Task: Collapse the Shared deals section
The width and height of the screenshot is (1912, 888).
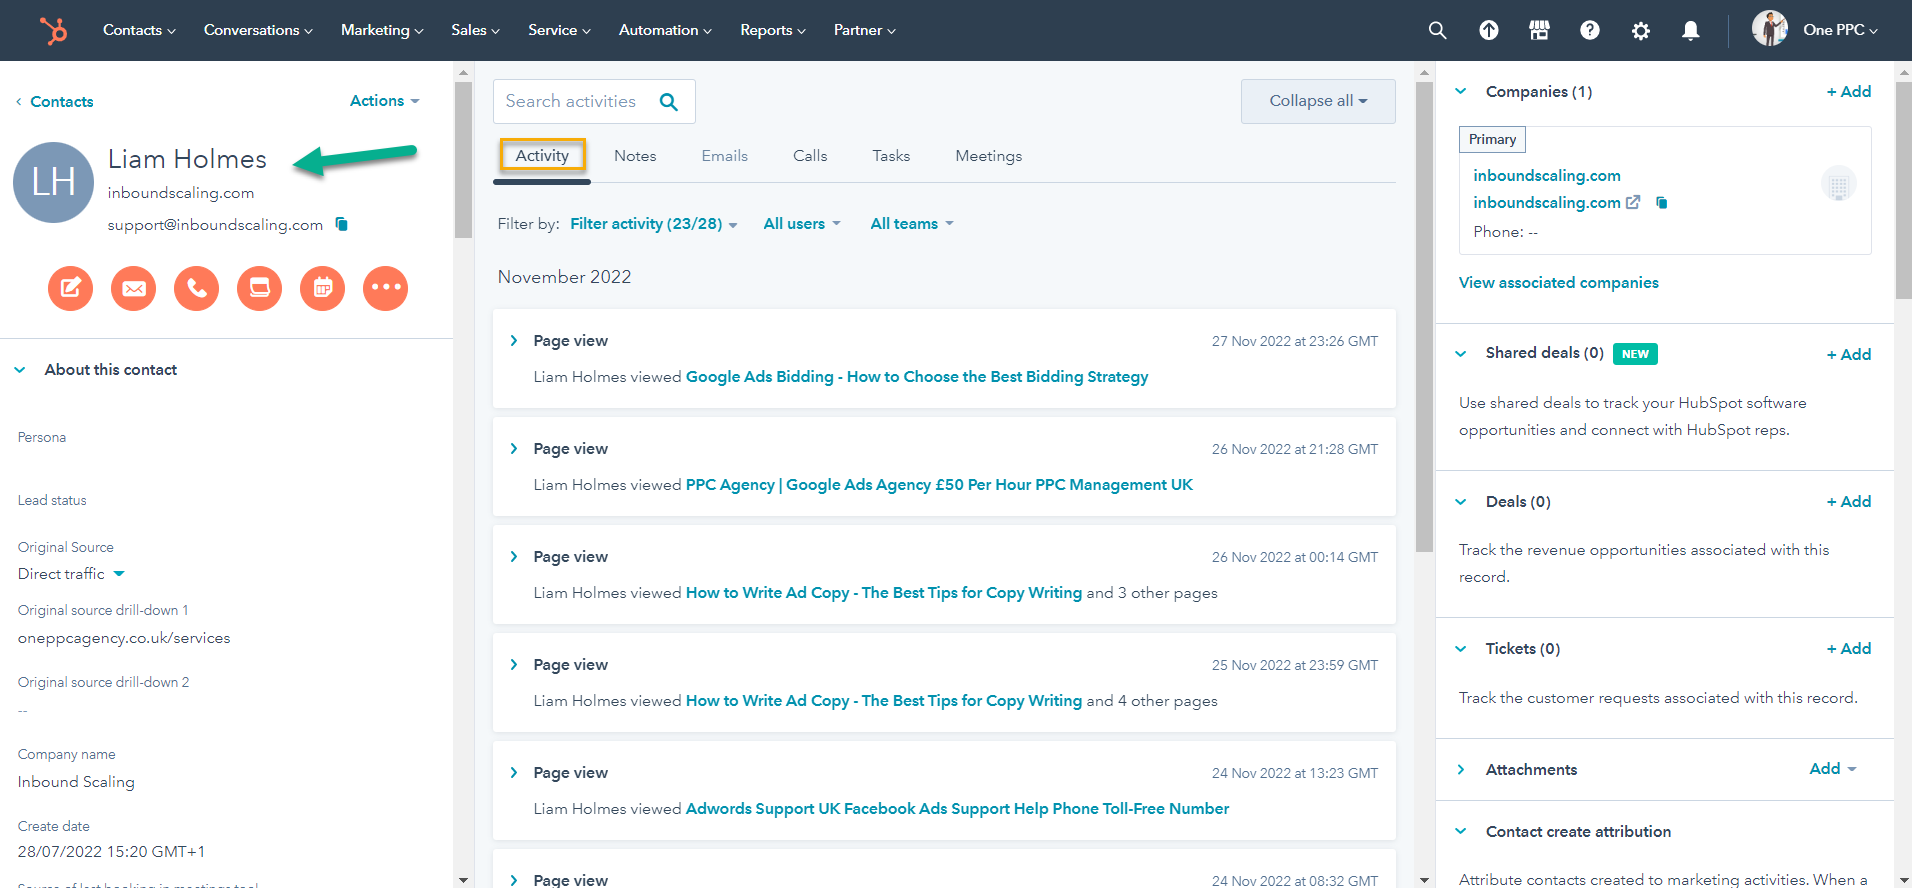Action: (1461, 354)
